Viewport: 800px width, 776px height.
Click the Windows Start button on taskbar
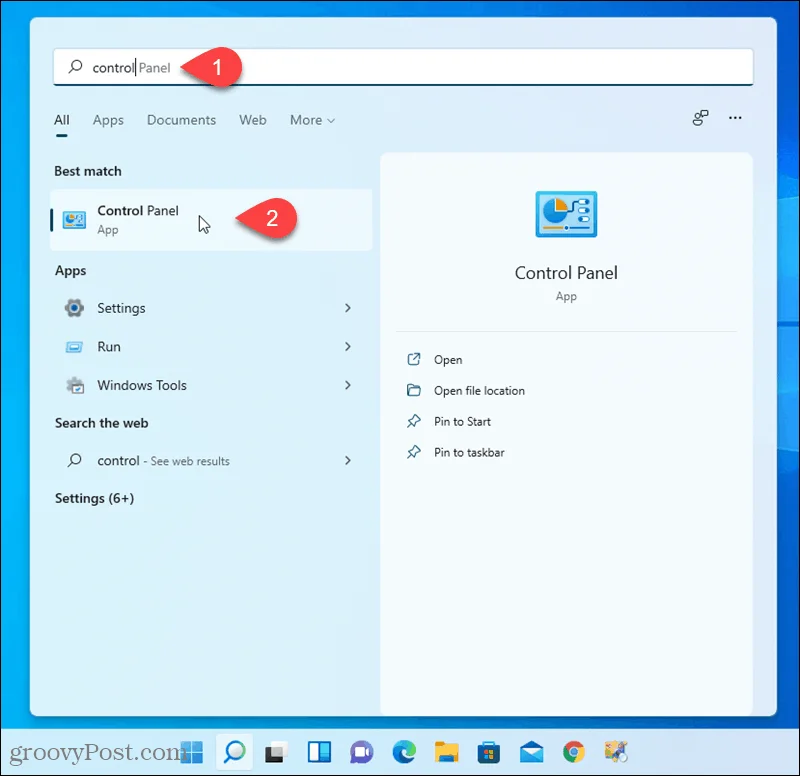click(x=191, y=753)
